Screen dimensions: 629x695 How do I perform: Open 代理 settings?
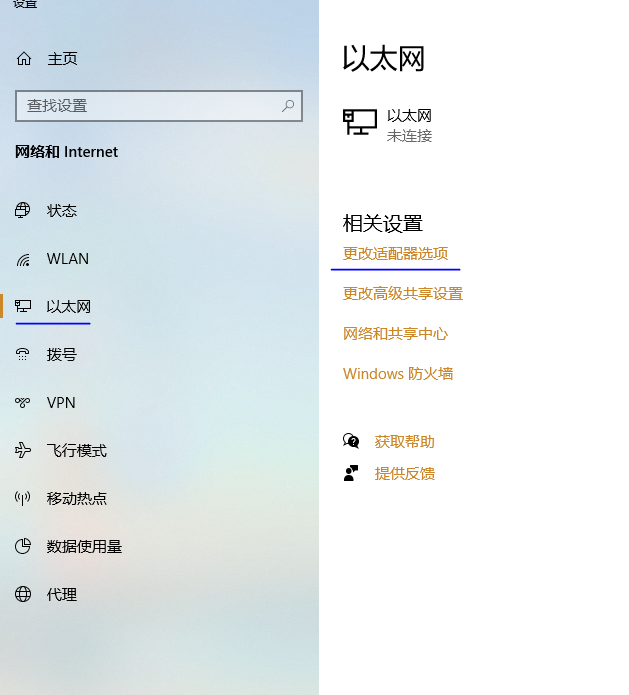click(x=62, y=594)
